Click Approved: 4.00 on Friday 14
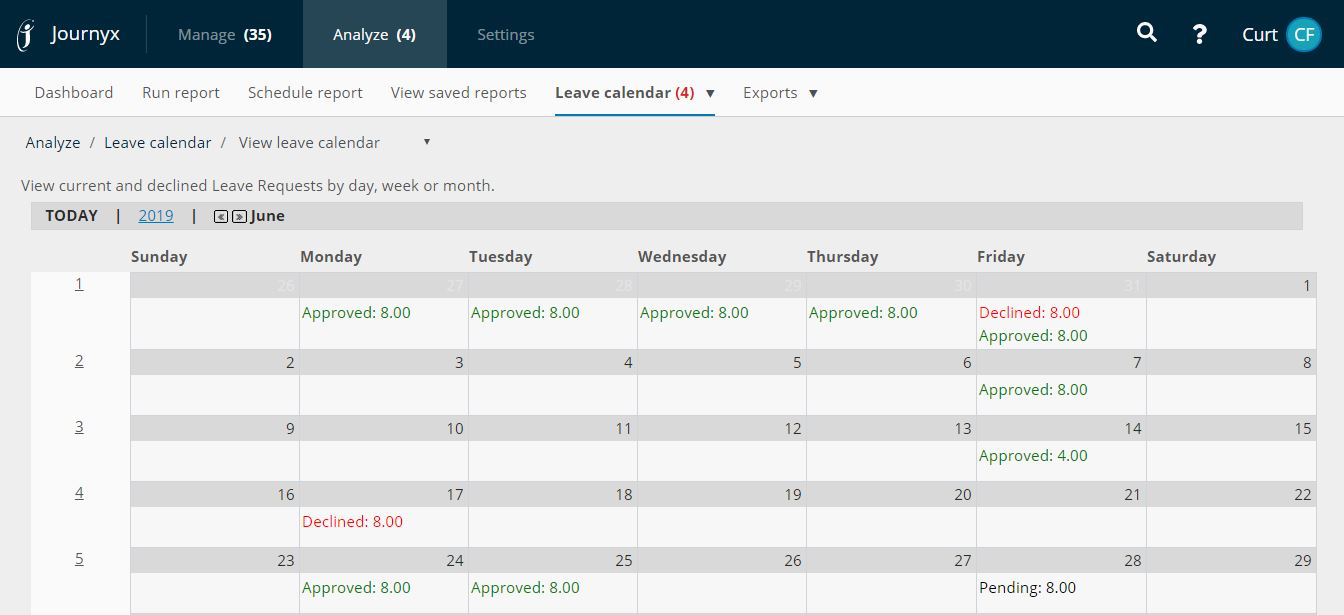Image resolution: width=1344 pixels, height=615 pixels. pyautogui.click(x=1033, y=456)
